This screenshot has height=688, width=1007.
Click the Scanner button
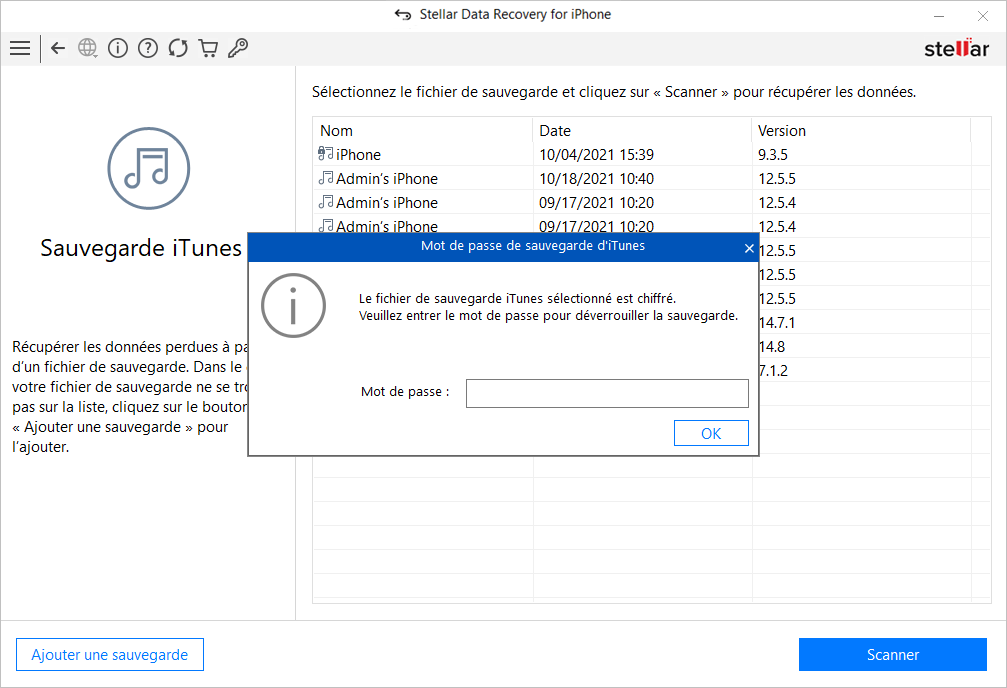893,655
